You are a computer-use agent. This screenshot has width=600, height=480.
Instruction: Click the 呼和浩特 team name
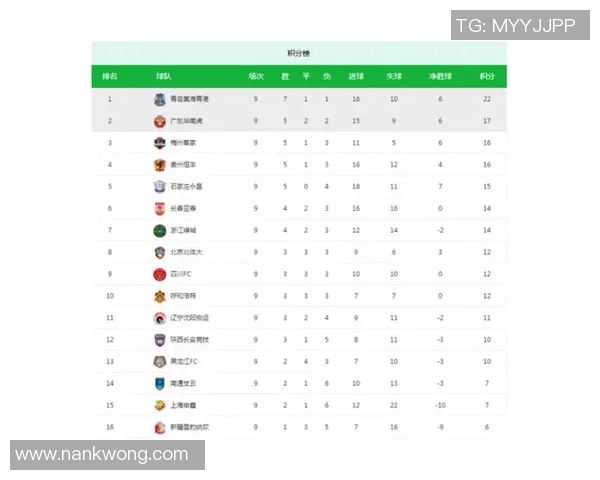[182, 296]
